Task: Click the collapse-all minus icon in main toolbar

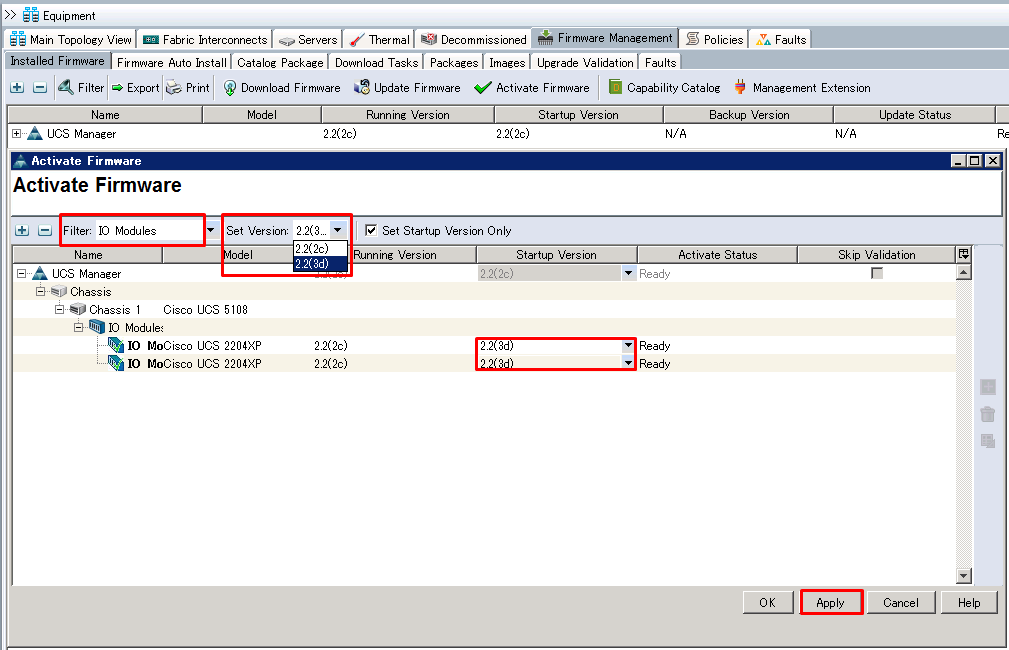Action: click(40, 88)
